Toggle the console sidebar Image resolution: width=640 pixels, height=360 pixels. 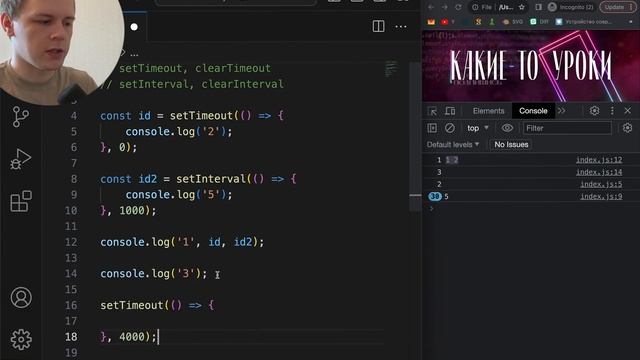point(432,128)
